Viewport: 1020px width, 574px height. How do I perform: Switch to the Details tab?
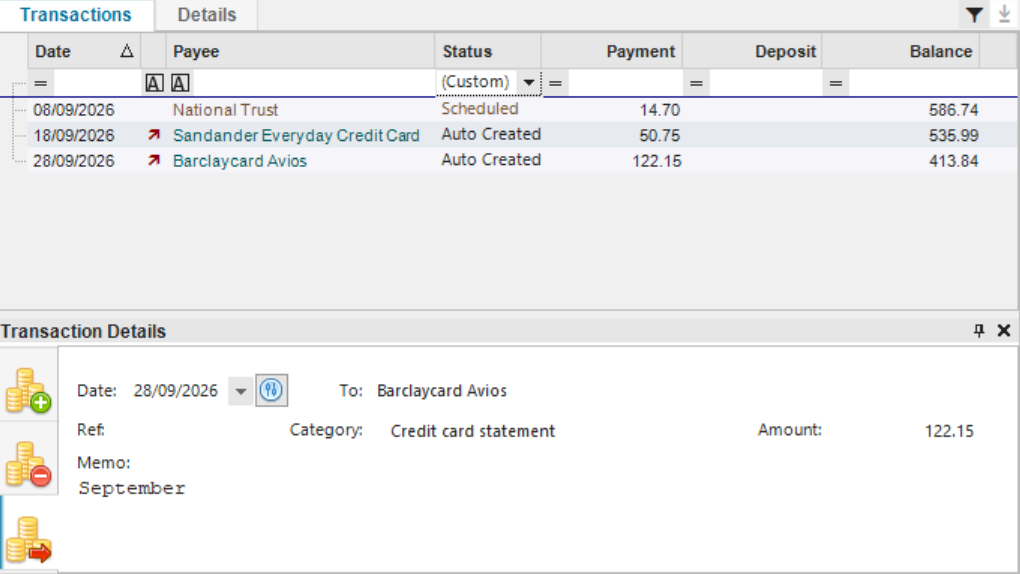click(x=207, y=15)
